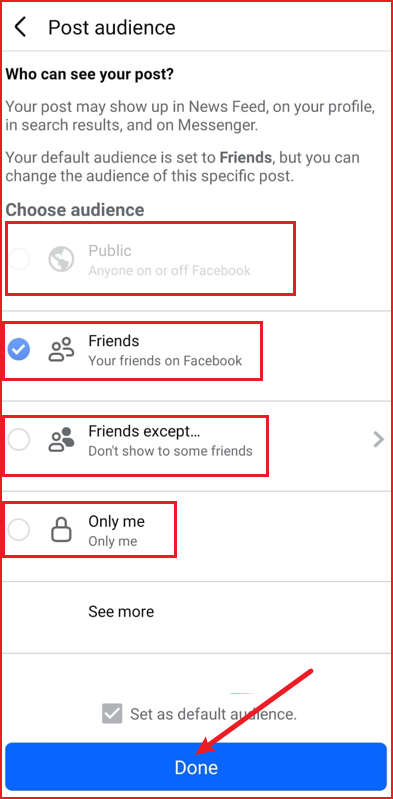
Task: Click the globe icon for Public
Action: point(61,259)
